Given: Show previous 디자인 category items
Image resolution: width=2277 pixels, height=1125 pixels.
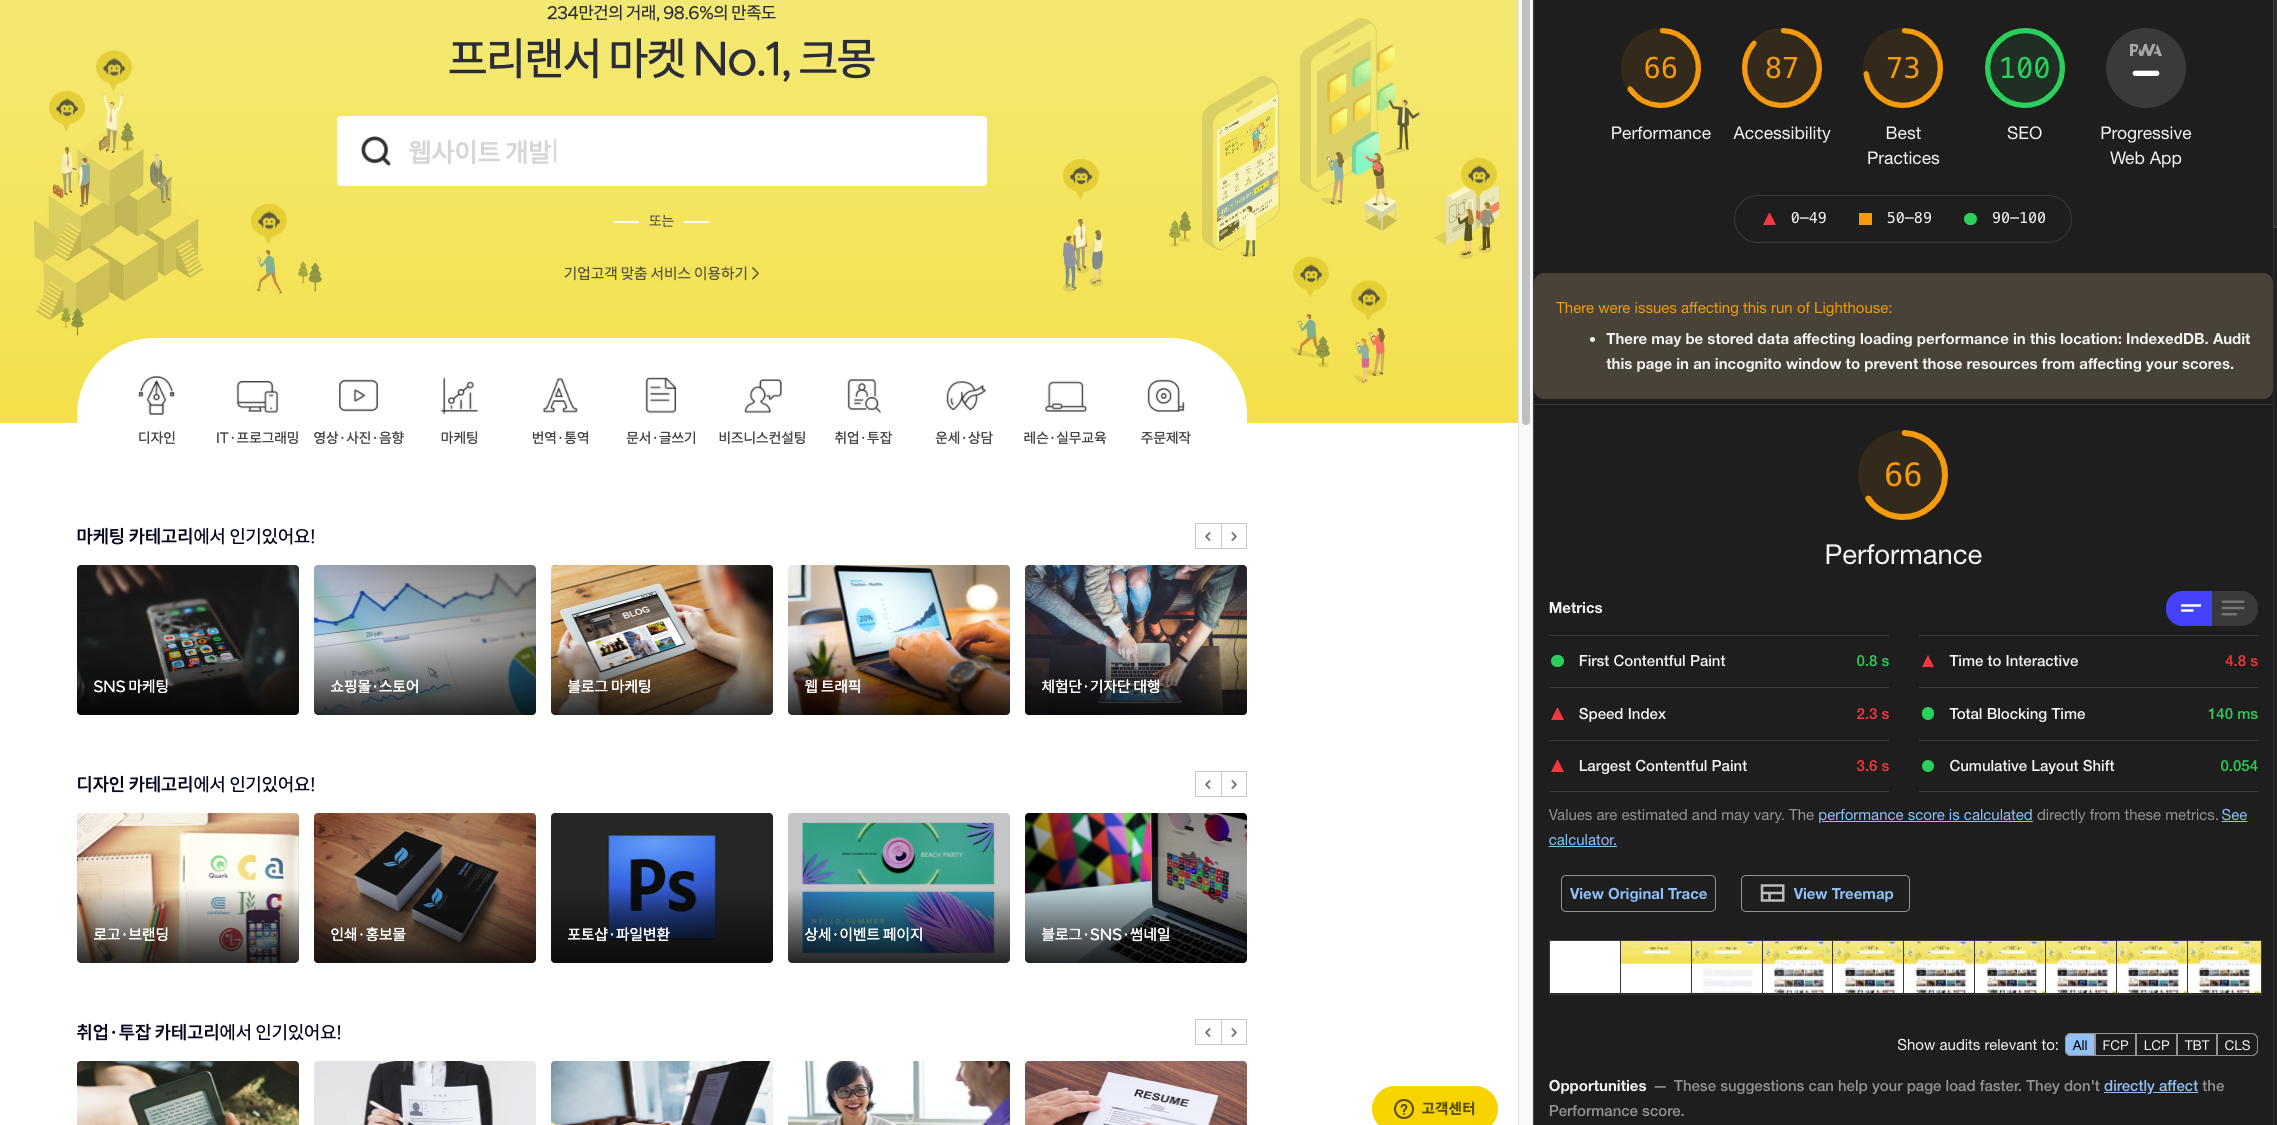Looking at the screenshot, I should [x=1208, y=784].
